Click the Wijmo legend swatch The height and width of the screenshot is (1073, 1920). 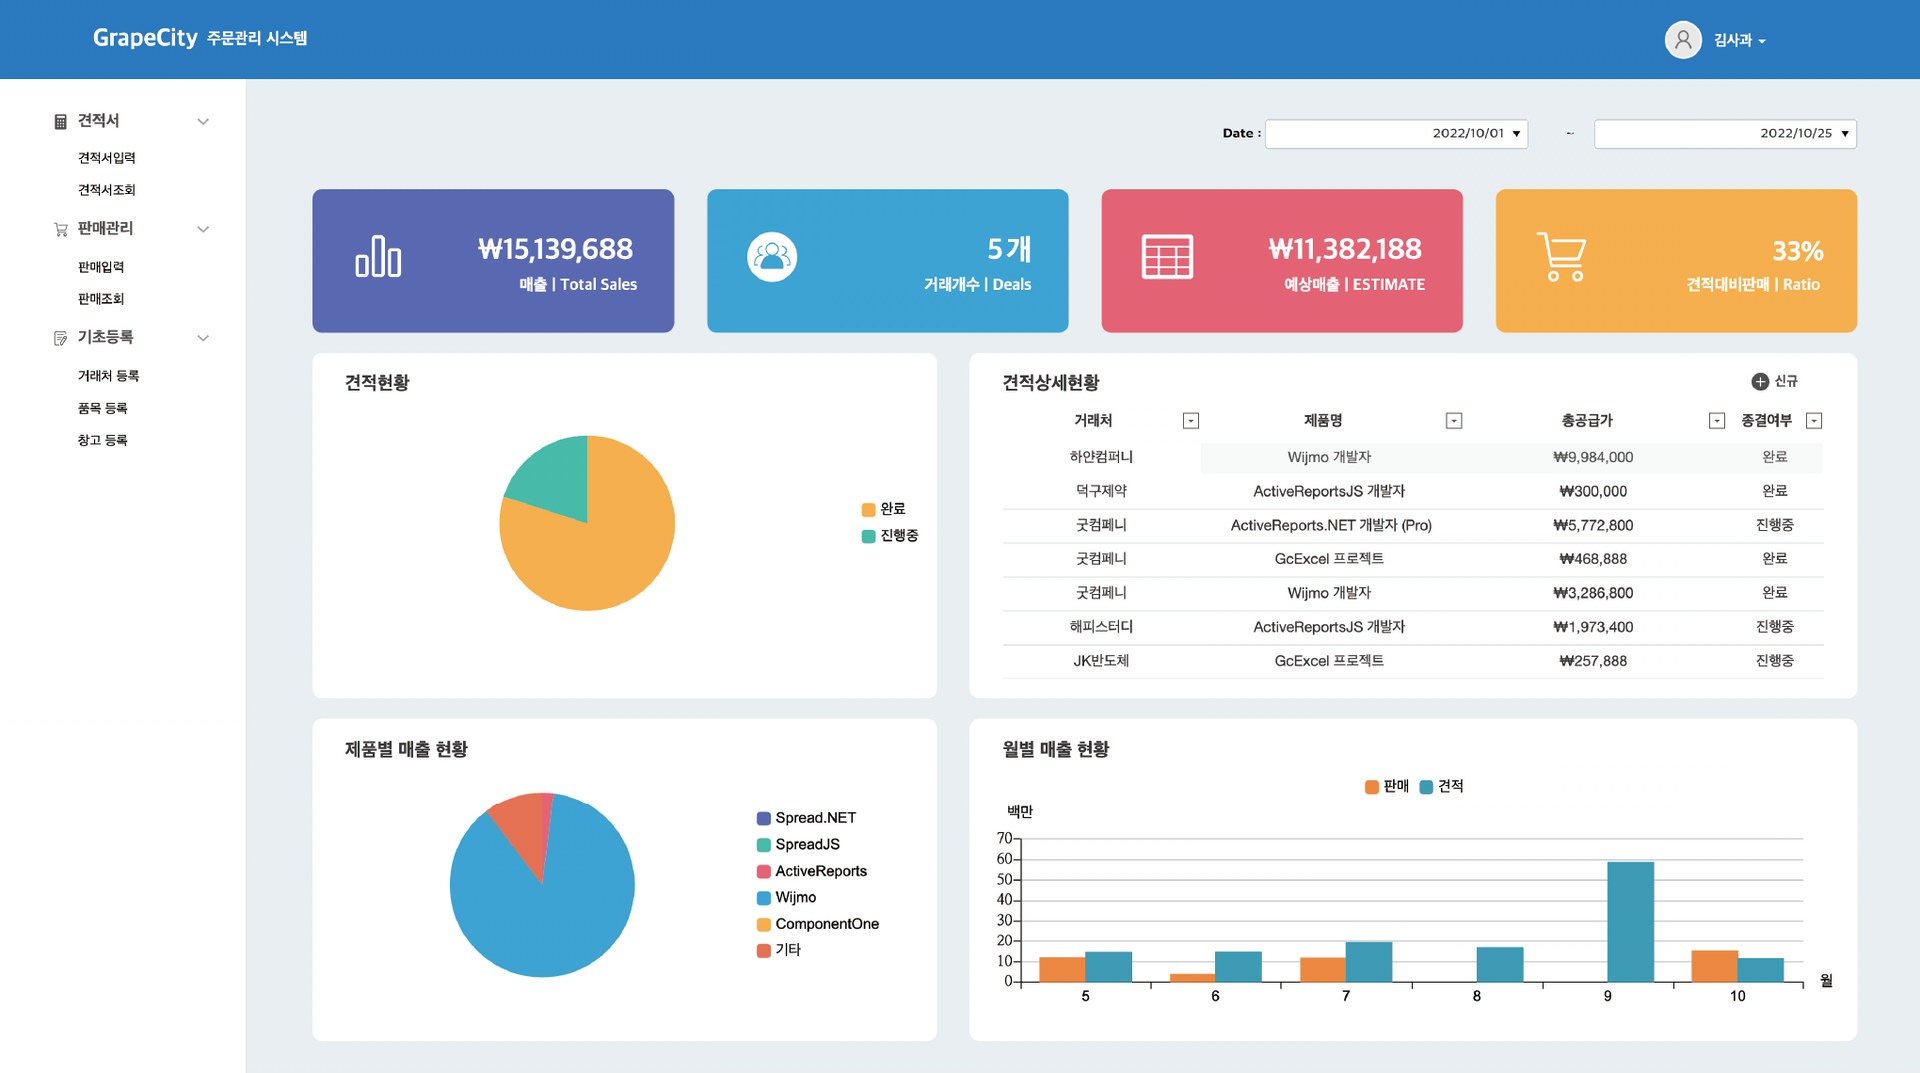[764, 898]
